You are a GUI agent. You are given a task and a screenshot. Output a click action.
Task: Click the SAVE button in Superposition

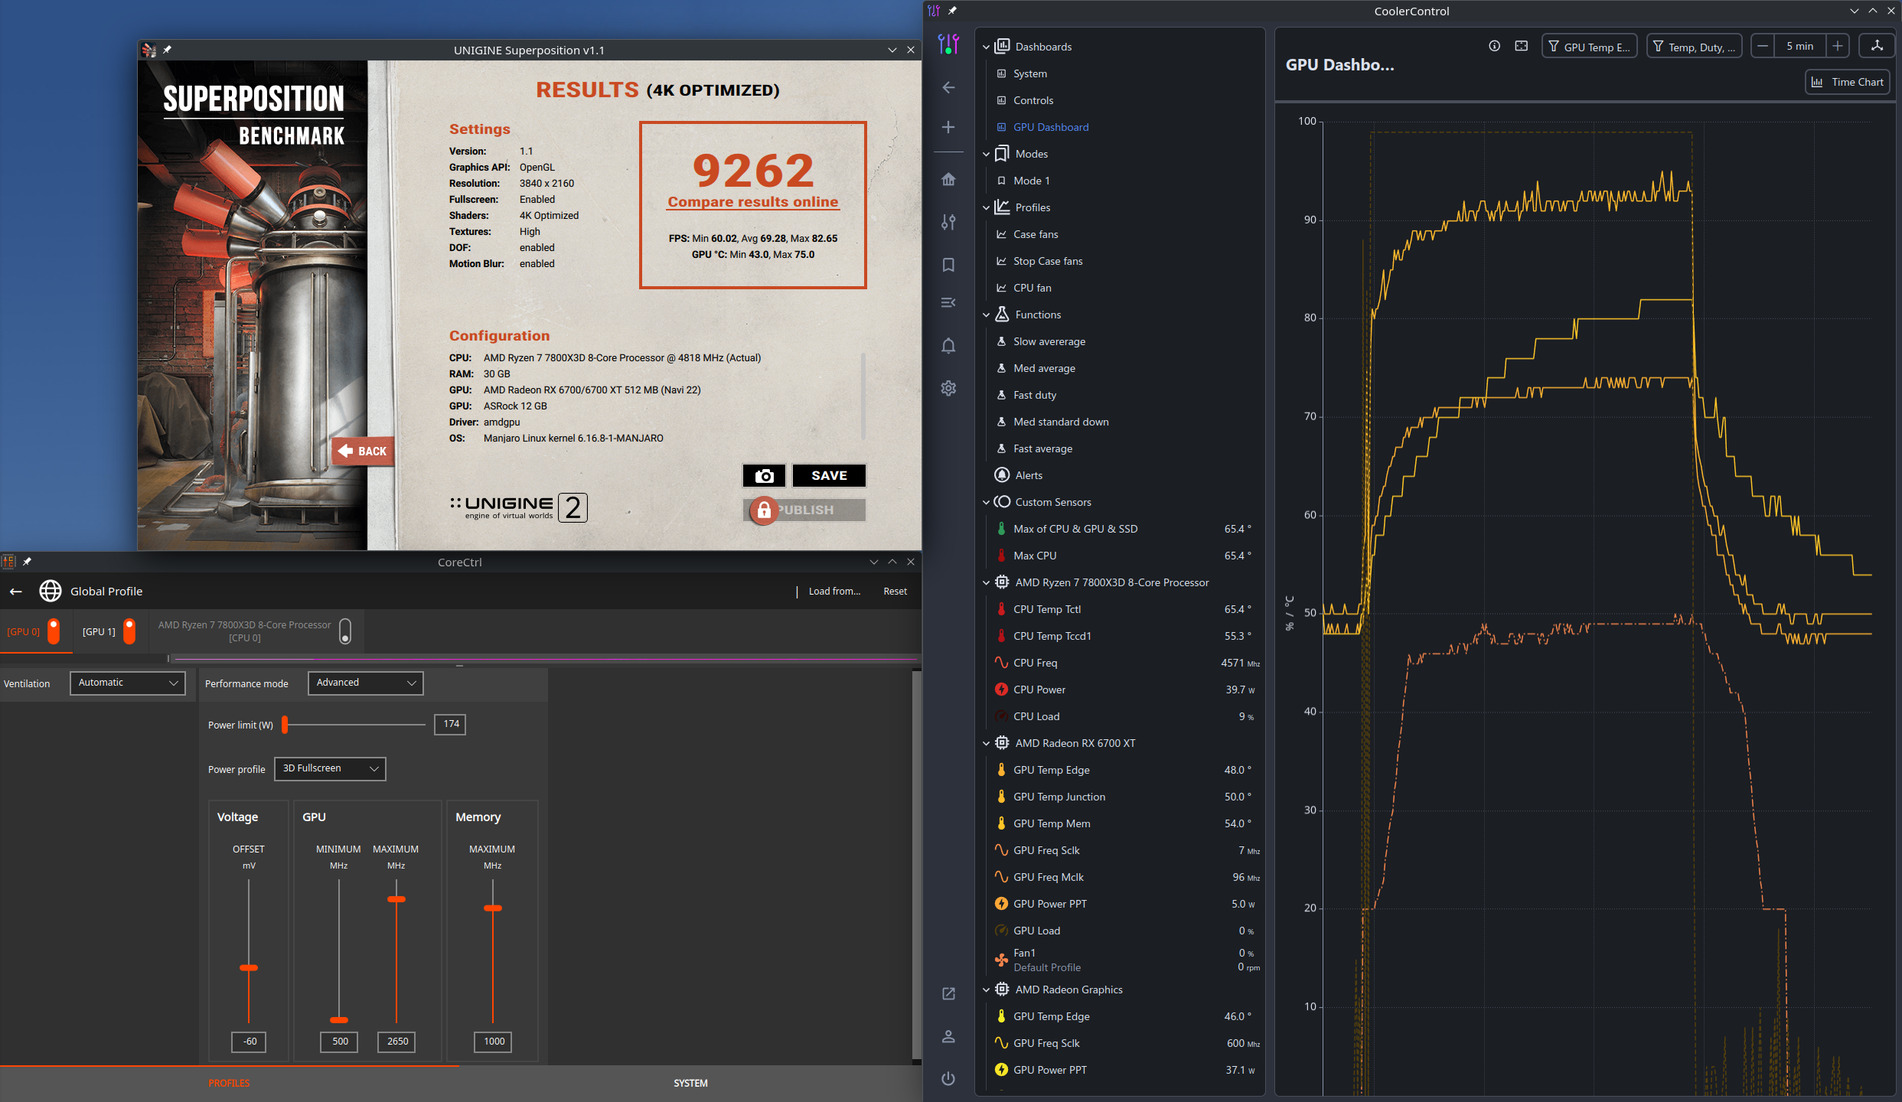pyautogui.click(x=829, y=476)
